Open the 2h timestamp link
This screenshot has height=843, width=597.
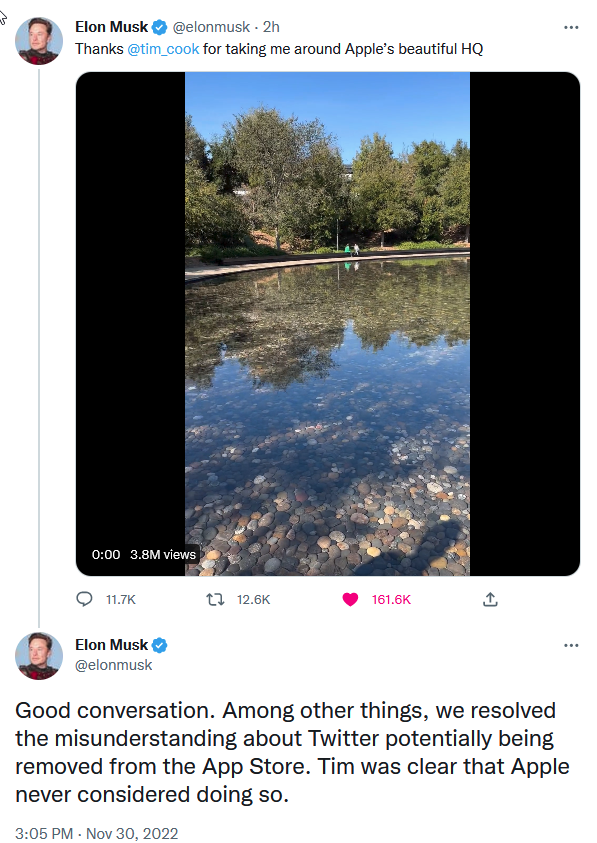(x=271, y=27)
